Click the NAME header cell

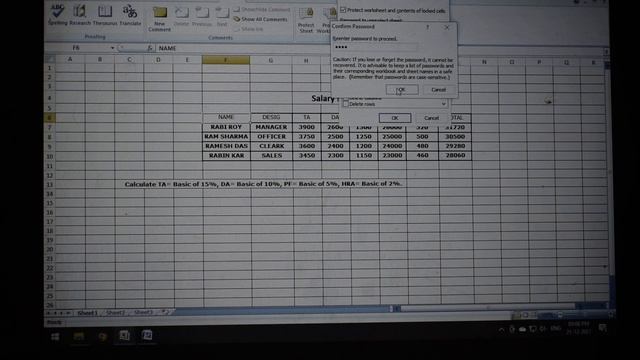226,117
